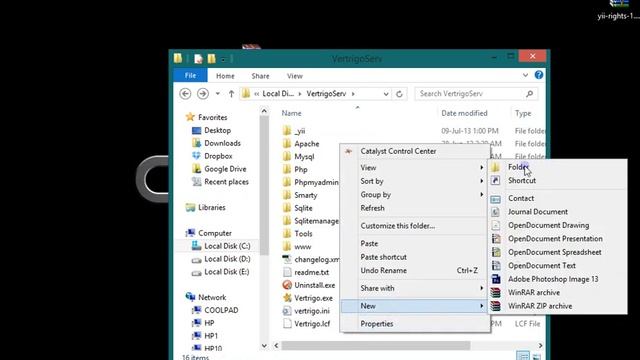Select the Sqlite folder

click(x=303, y=208)
